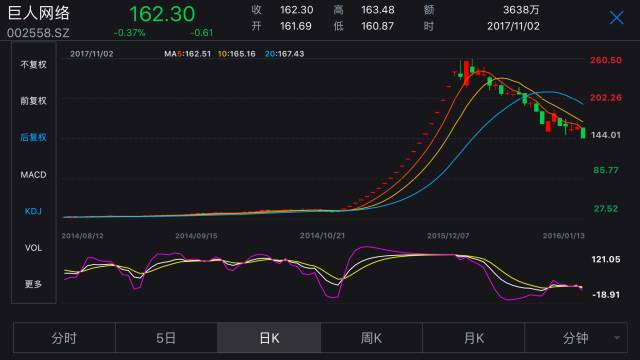Select 后复权 price adjustment option
The image size is (640, 360).
(33, 138)
